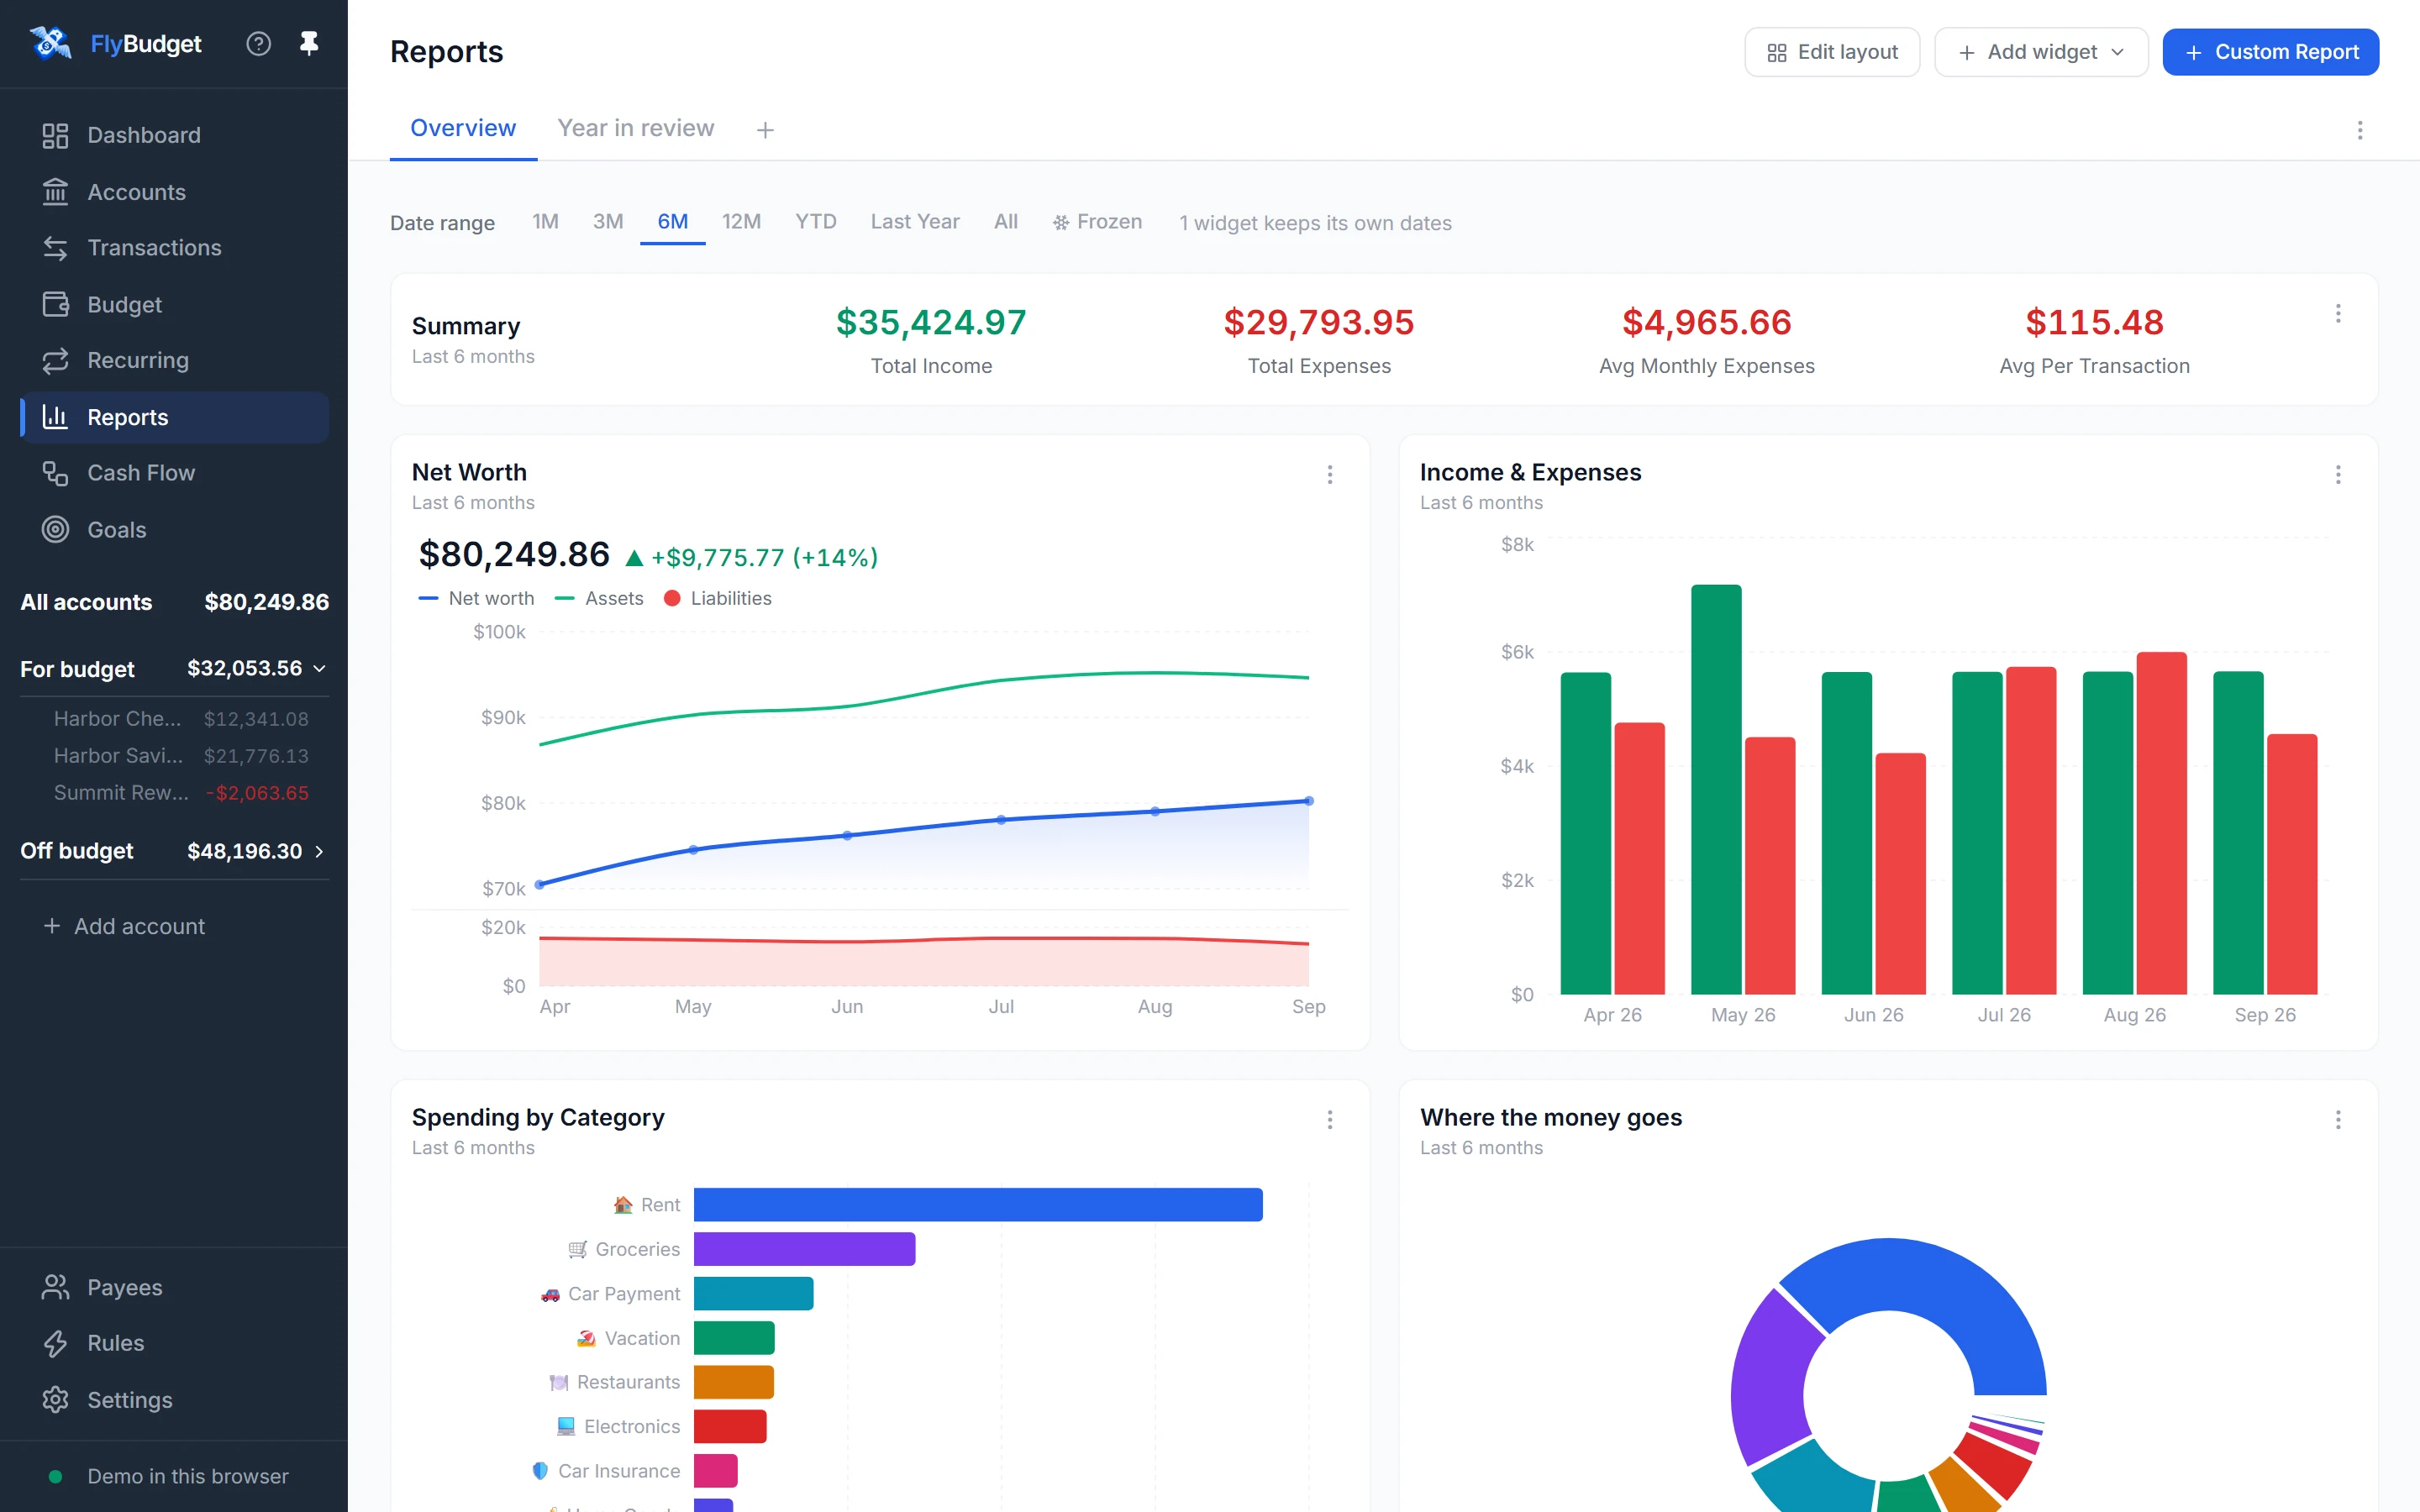Open Settings from the sidebar
2420x1512 pixels.
pos(174,1399)
